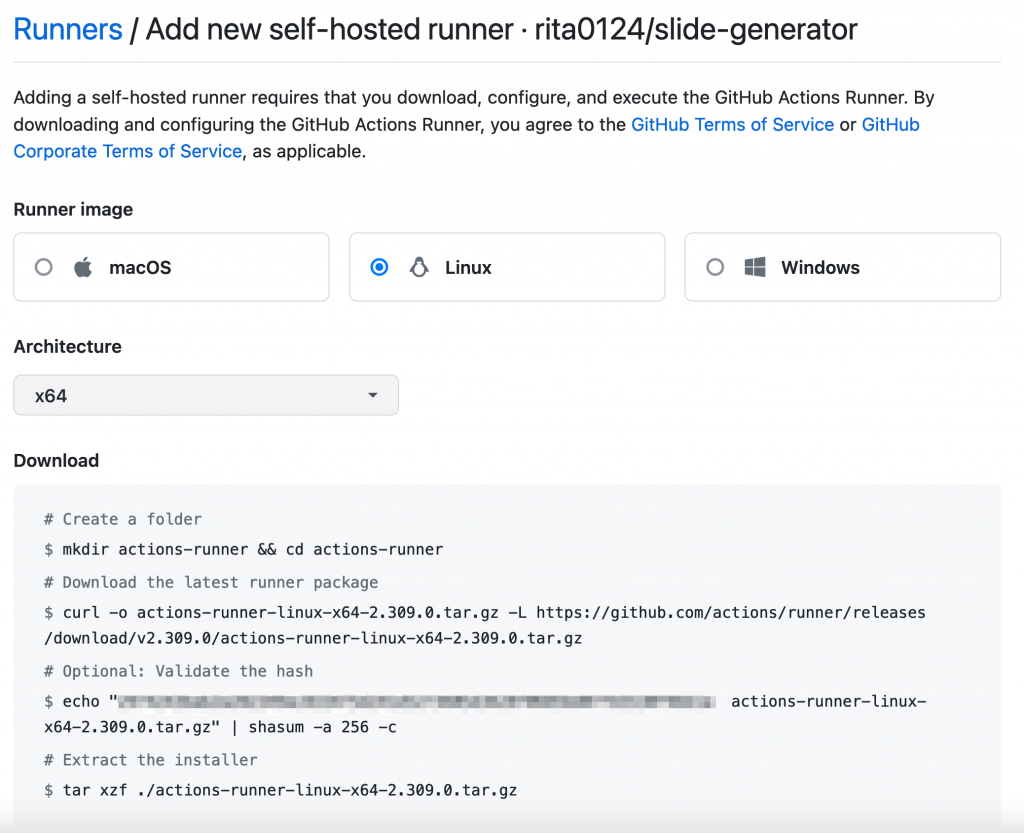
Task: Click the '# Create a folder' comment
Action: (123, 519)
